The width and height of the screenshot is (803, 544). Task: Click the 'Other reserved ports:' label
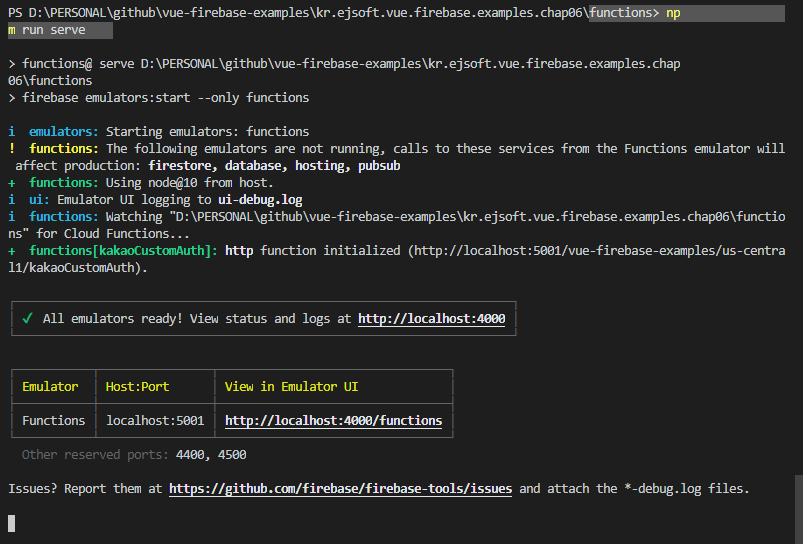[x=95, y=455]
